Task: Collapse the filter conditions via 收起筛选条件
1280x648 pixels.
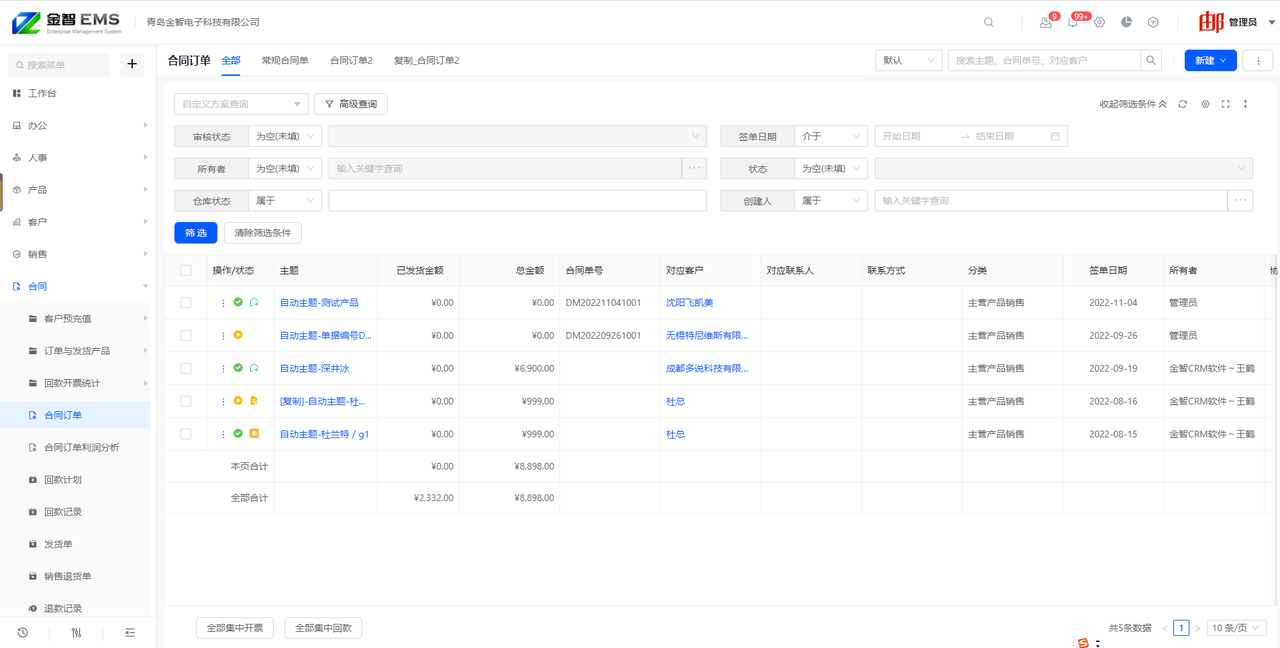Action: (x=1133, y=104)
